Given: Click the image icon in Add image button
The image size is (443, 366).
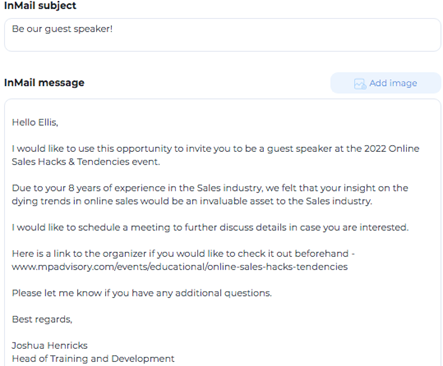Looking at the screenshot, I should (360, 84).
